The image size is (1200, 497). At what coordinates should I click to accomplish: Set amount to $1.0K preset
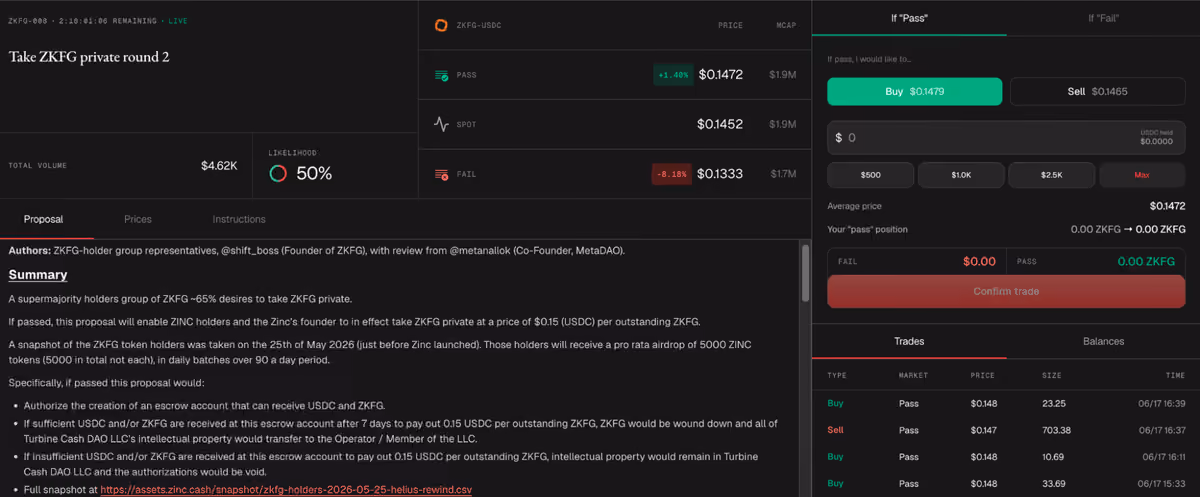961,175
